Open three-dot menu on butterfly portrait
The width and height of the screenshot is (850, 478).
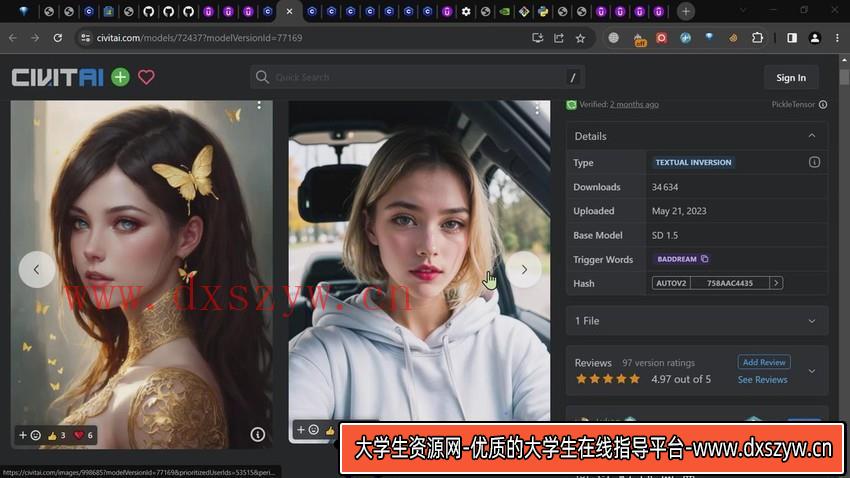pyautogui.click(x=259, y=105)
